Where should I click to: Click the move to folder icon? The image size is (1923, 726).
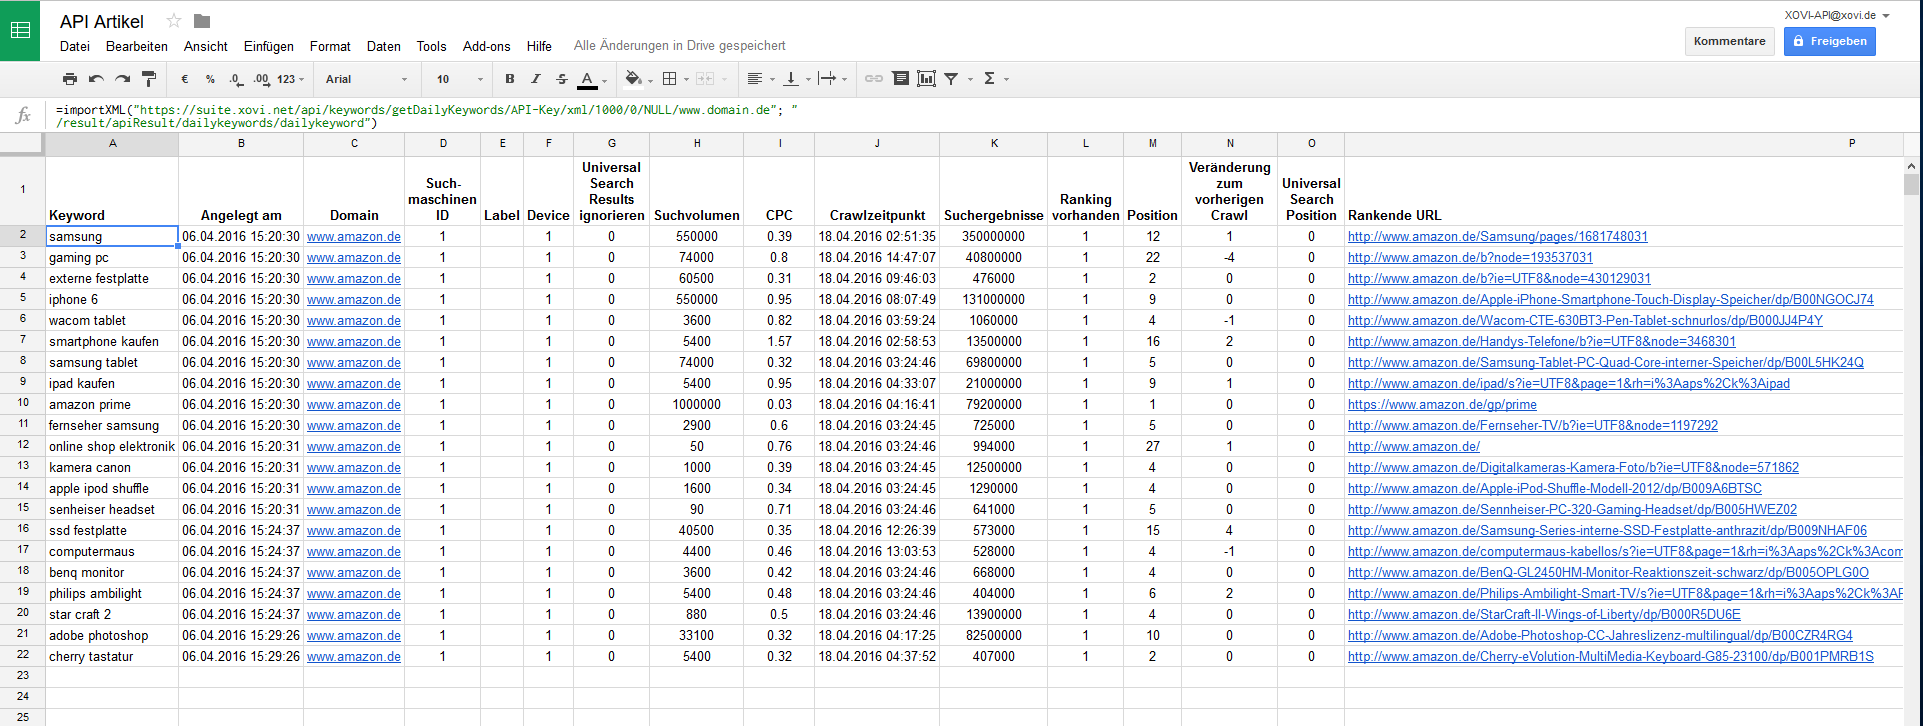[202, 21]
